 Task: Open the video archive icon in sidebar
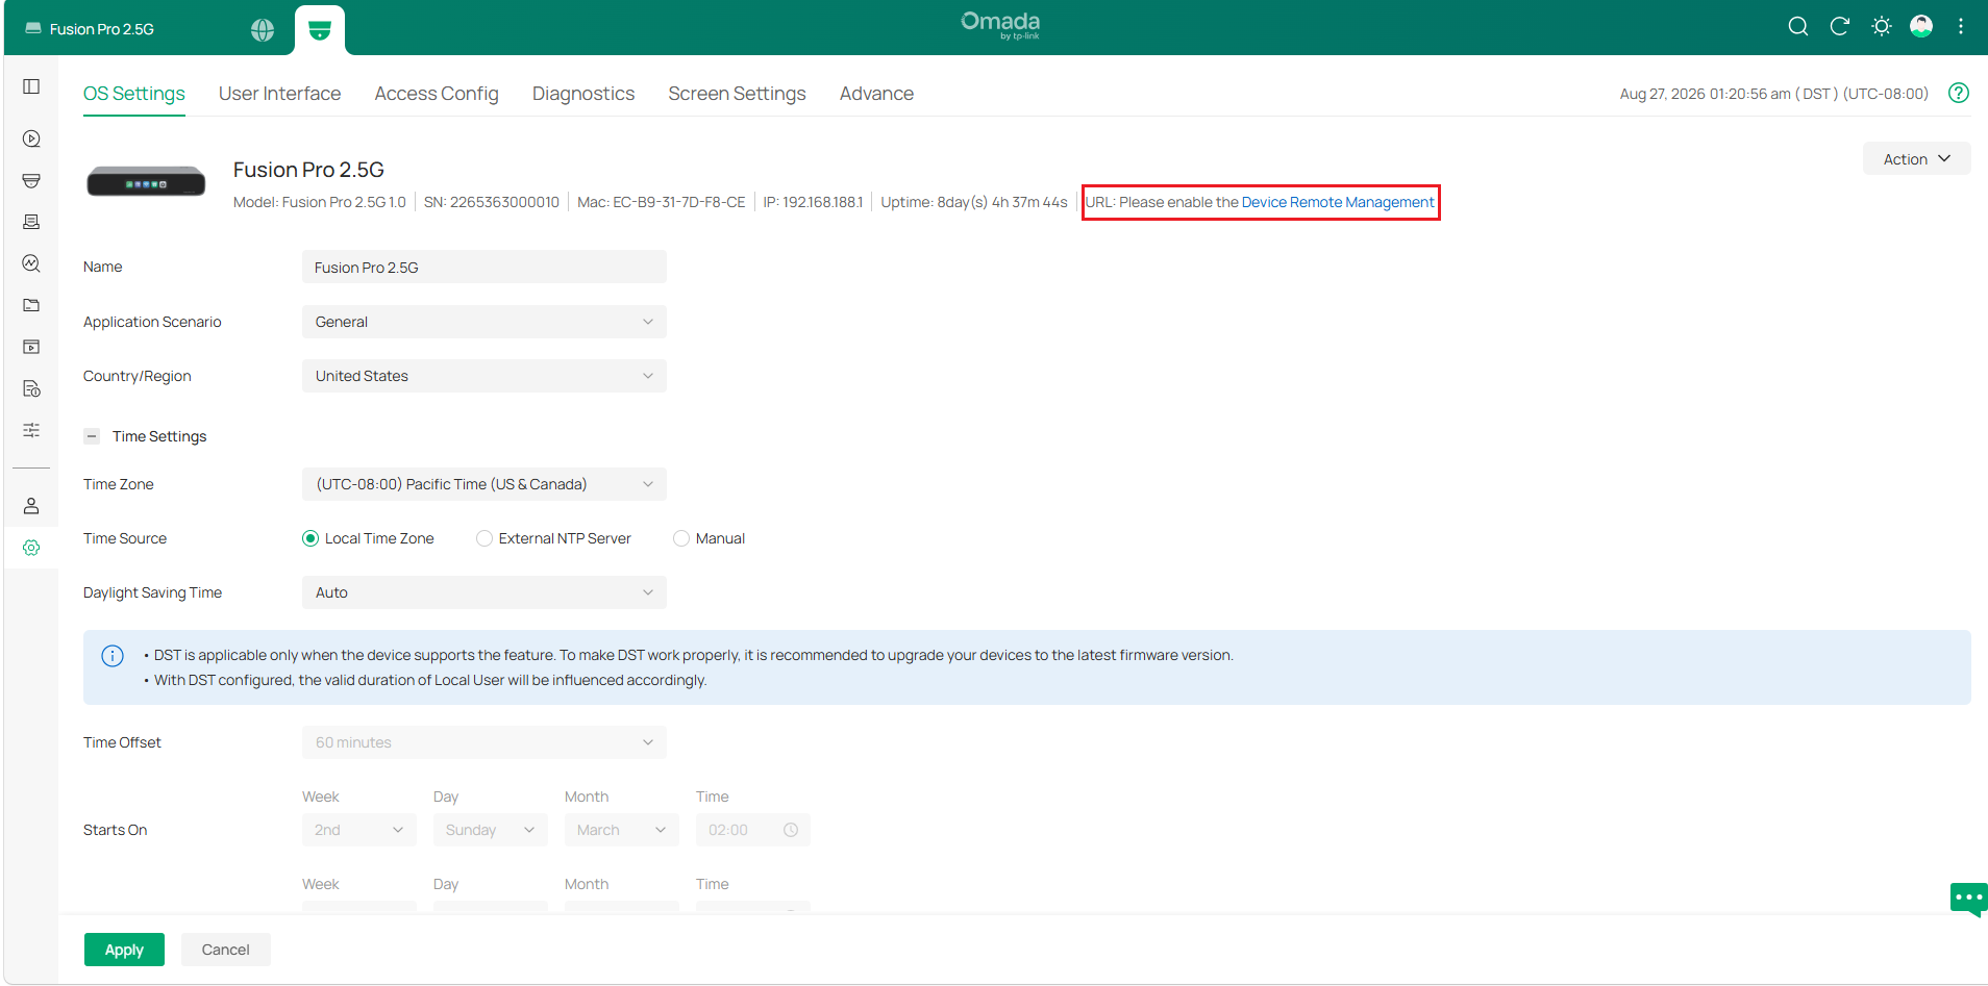32,347
